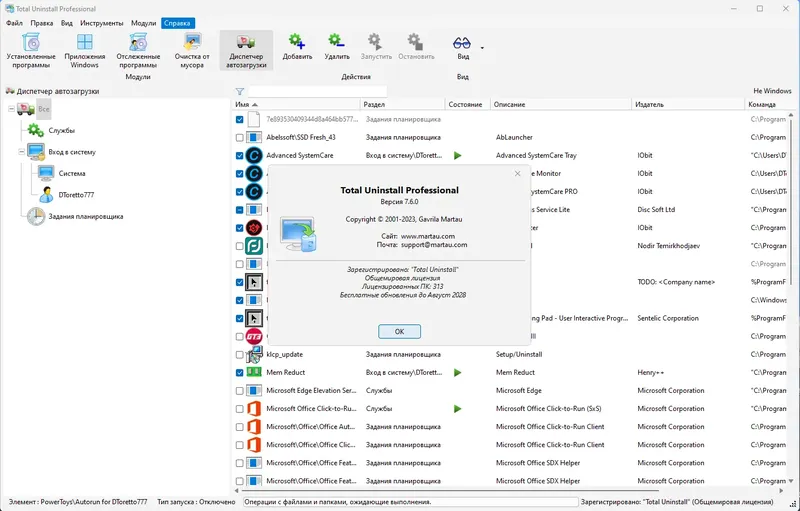Click the green running arrow for Advanced SystemCare
Viewport: 800px width, 511px height.
(458, 156)
